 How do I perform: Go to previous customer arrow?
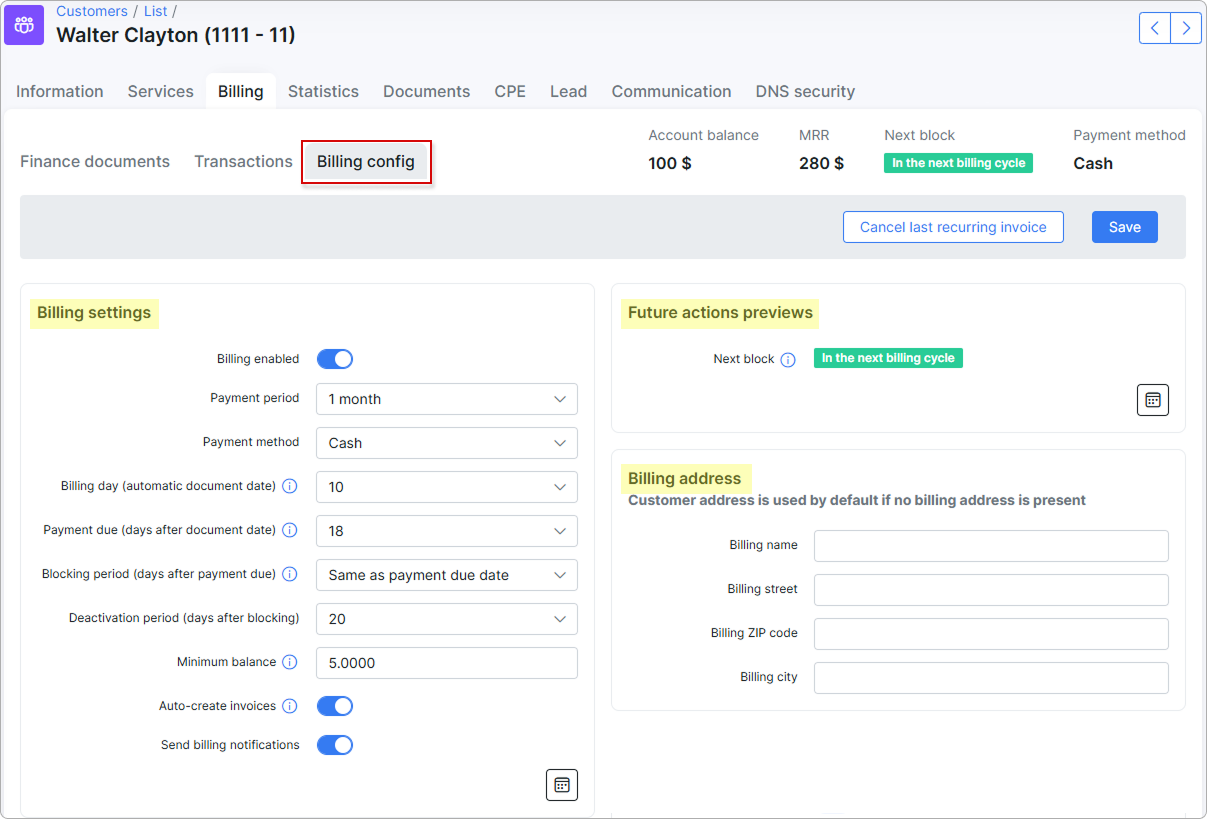click(x=1155, y=28)
